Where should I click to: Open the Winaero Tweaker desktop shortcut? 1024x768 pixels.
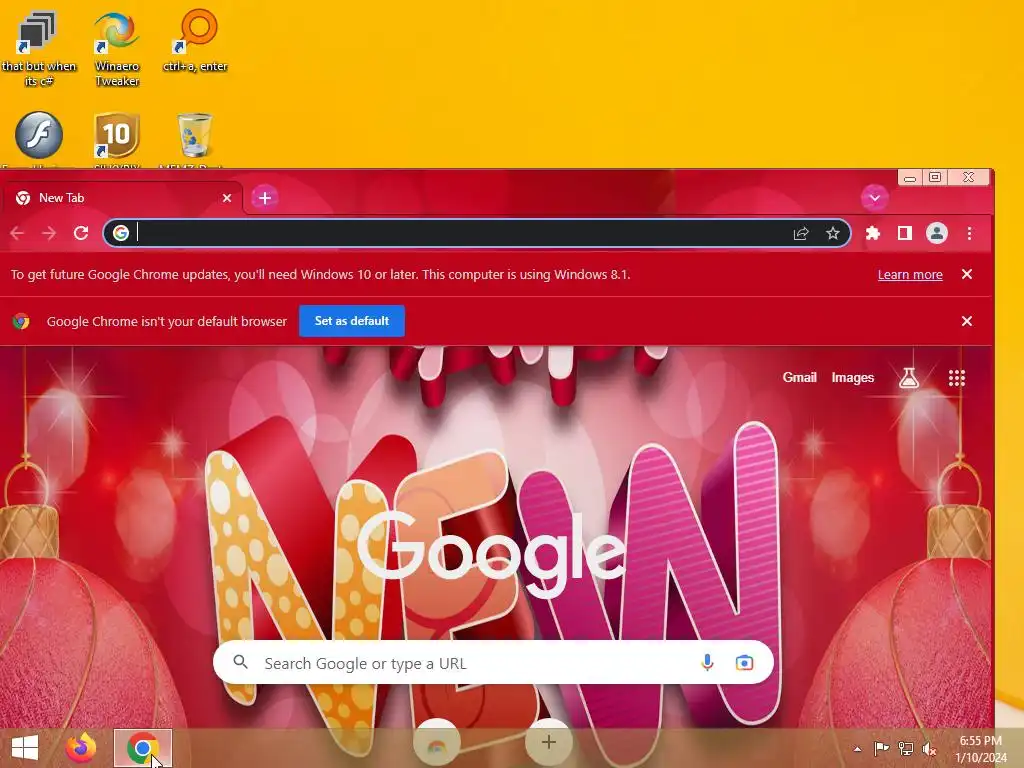click(116, 47)
